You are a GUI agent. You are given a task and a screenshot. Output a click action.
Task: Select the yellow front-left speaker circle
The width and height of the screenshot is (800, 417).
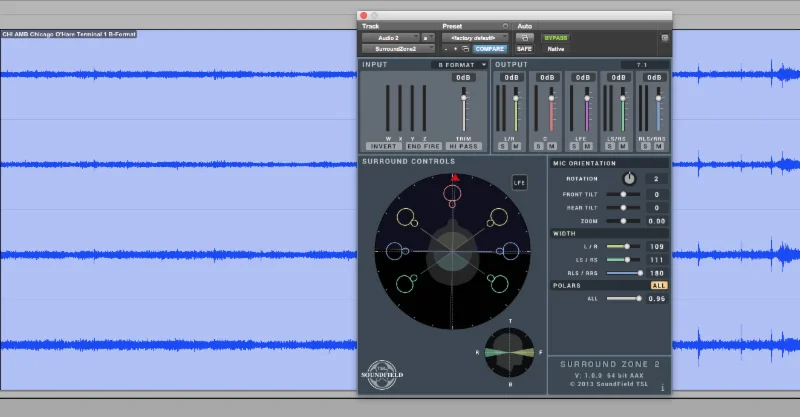[x=406, y=217]
